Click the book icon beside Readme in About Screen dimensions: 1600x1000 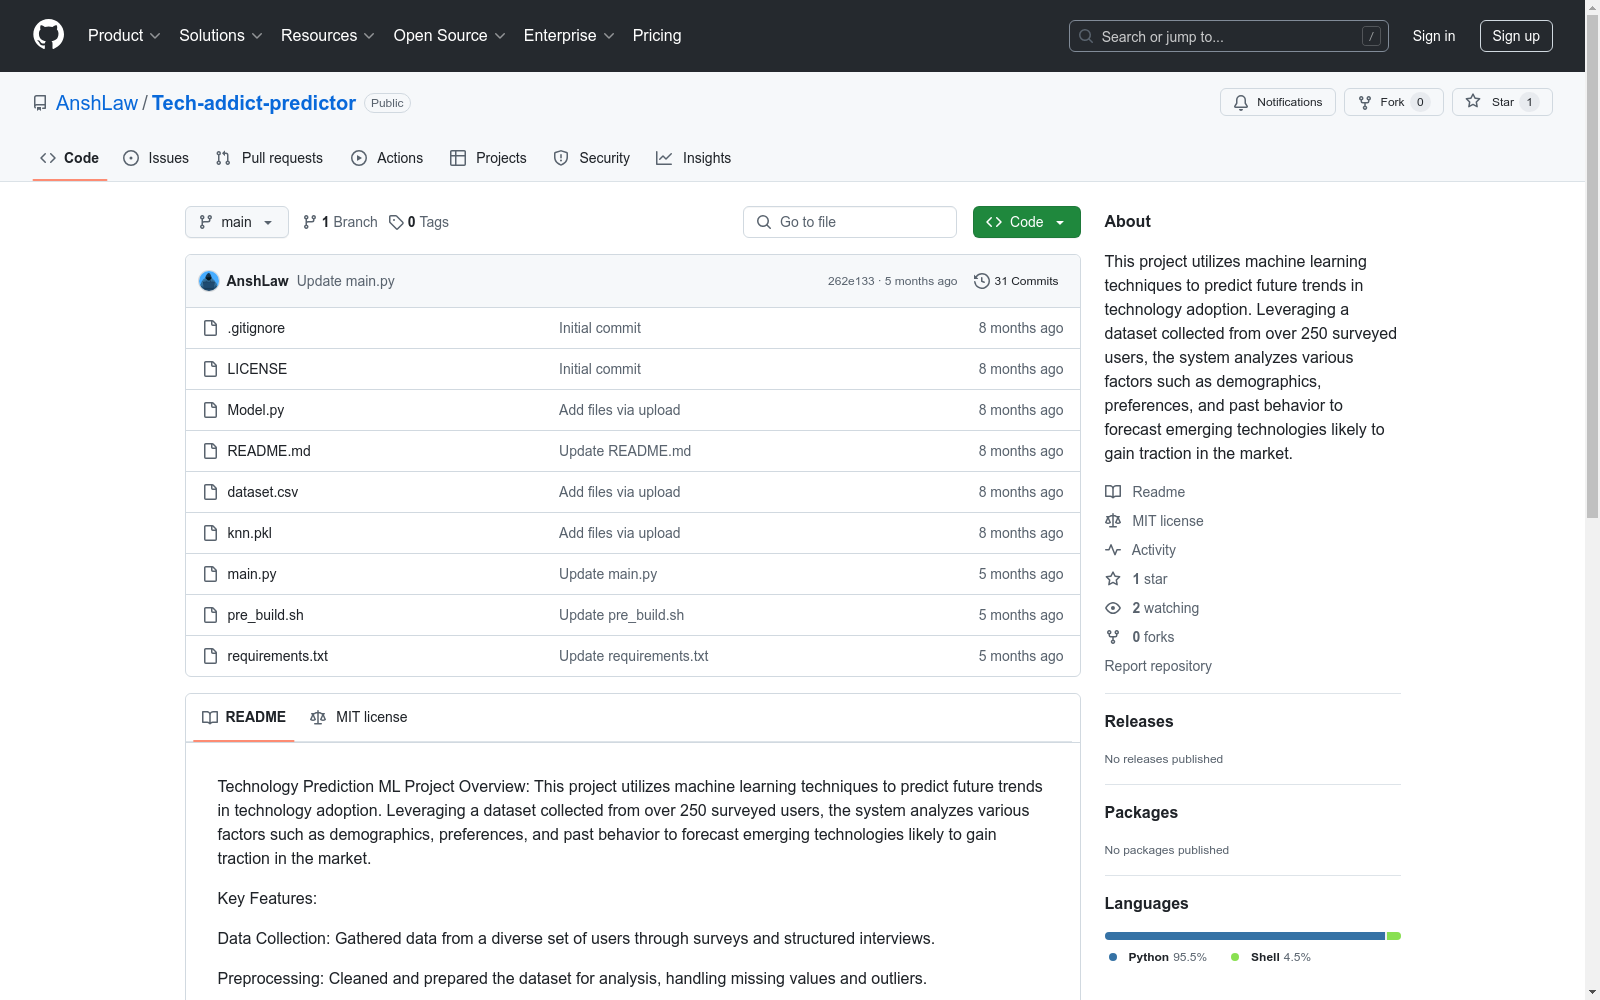coord(1113,492)
